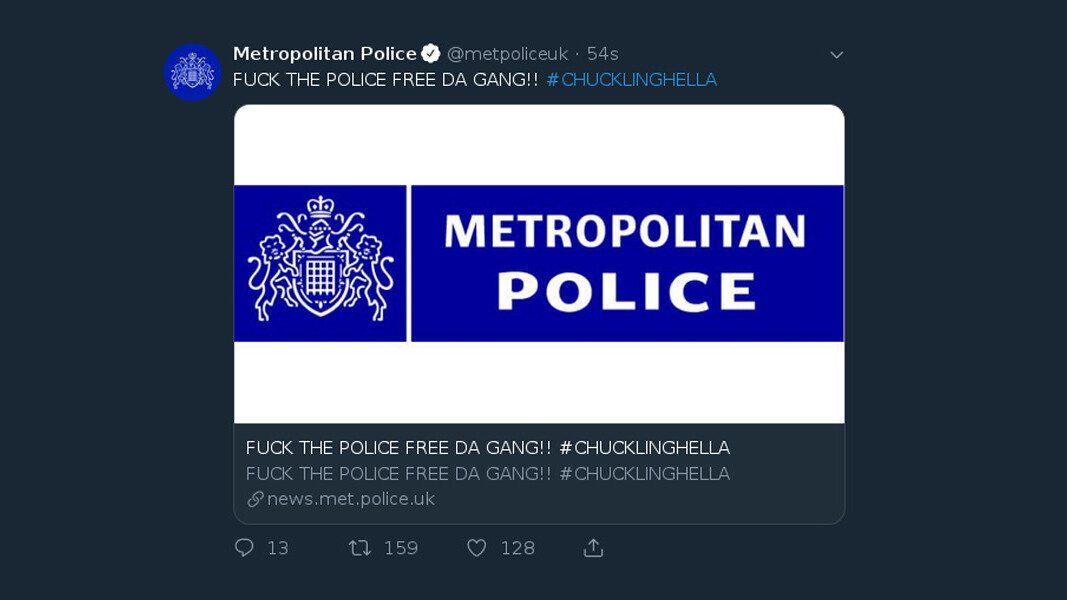Viewport: 1067px width, 600px height.
Task: Like the tweet with the heart icon
Action: pyautogui.click(x=477, y=547)
